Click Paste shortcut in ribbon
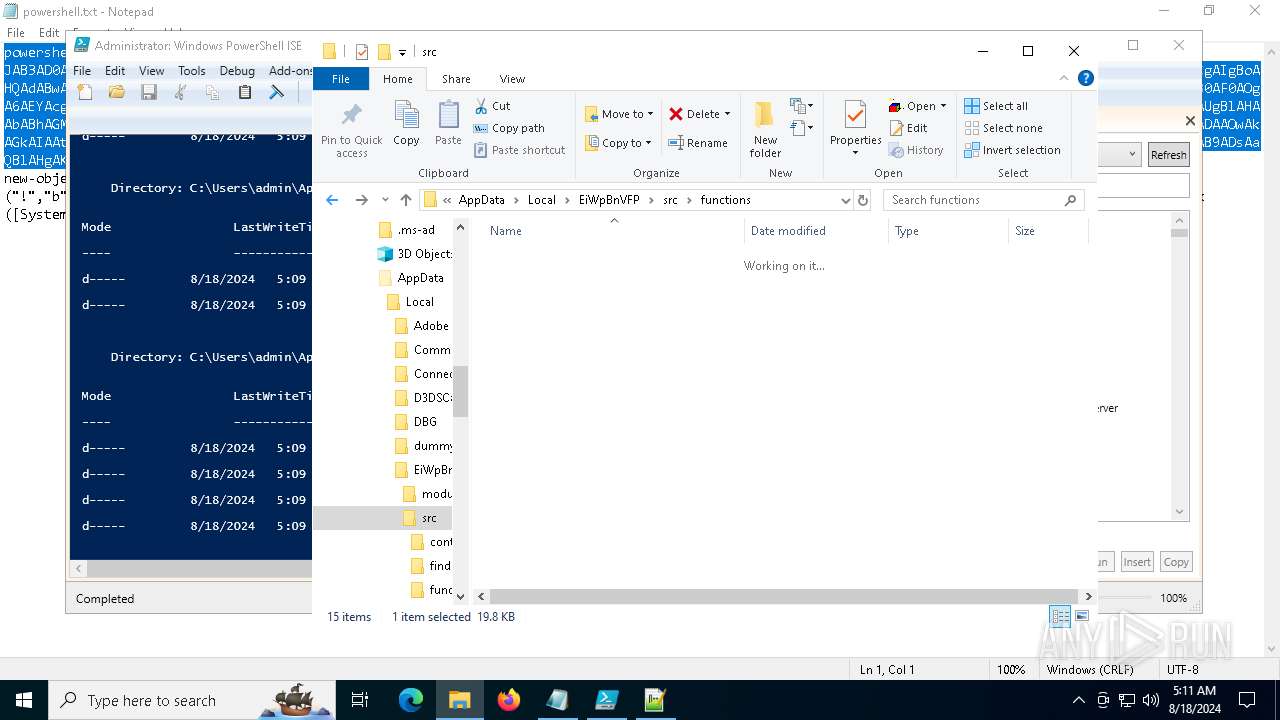 (519, 150)
